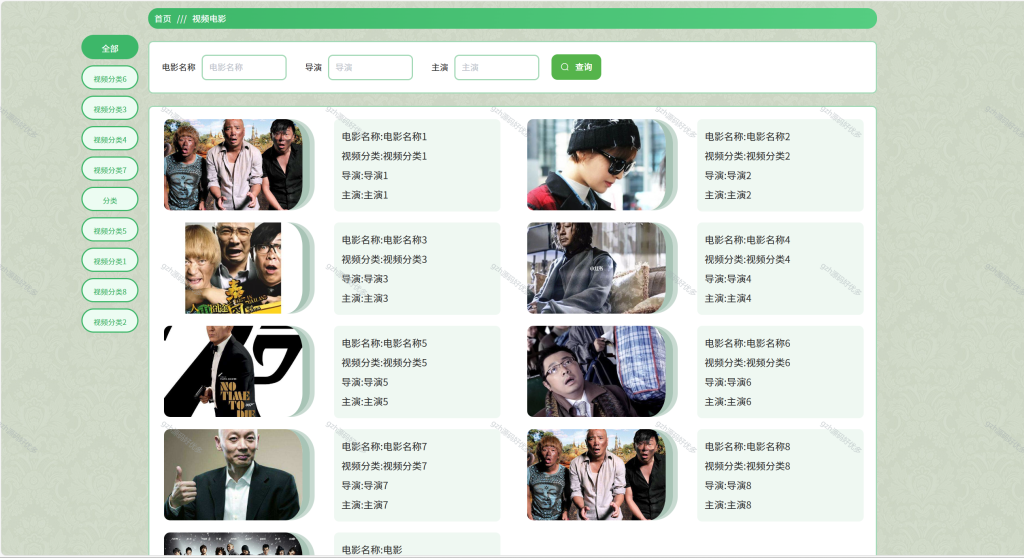Open the 电影名称7 thumbs-up man thumbnail

pyautogui.click(x=233, y=474)
